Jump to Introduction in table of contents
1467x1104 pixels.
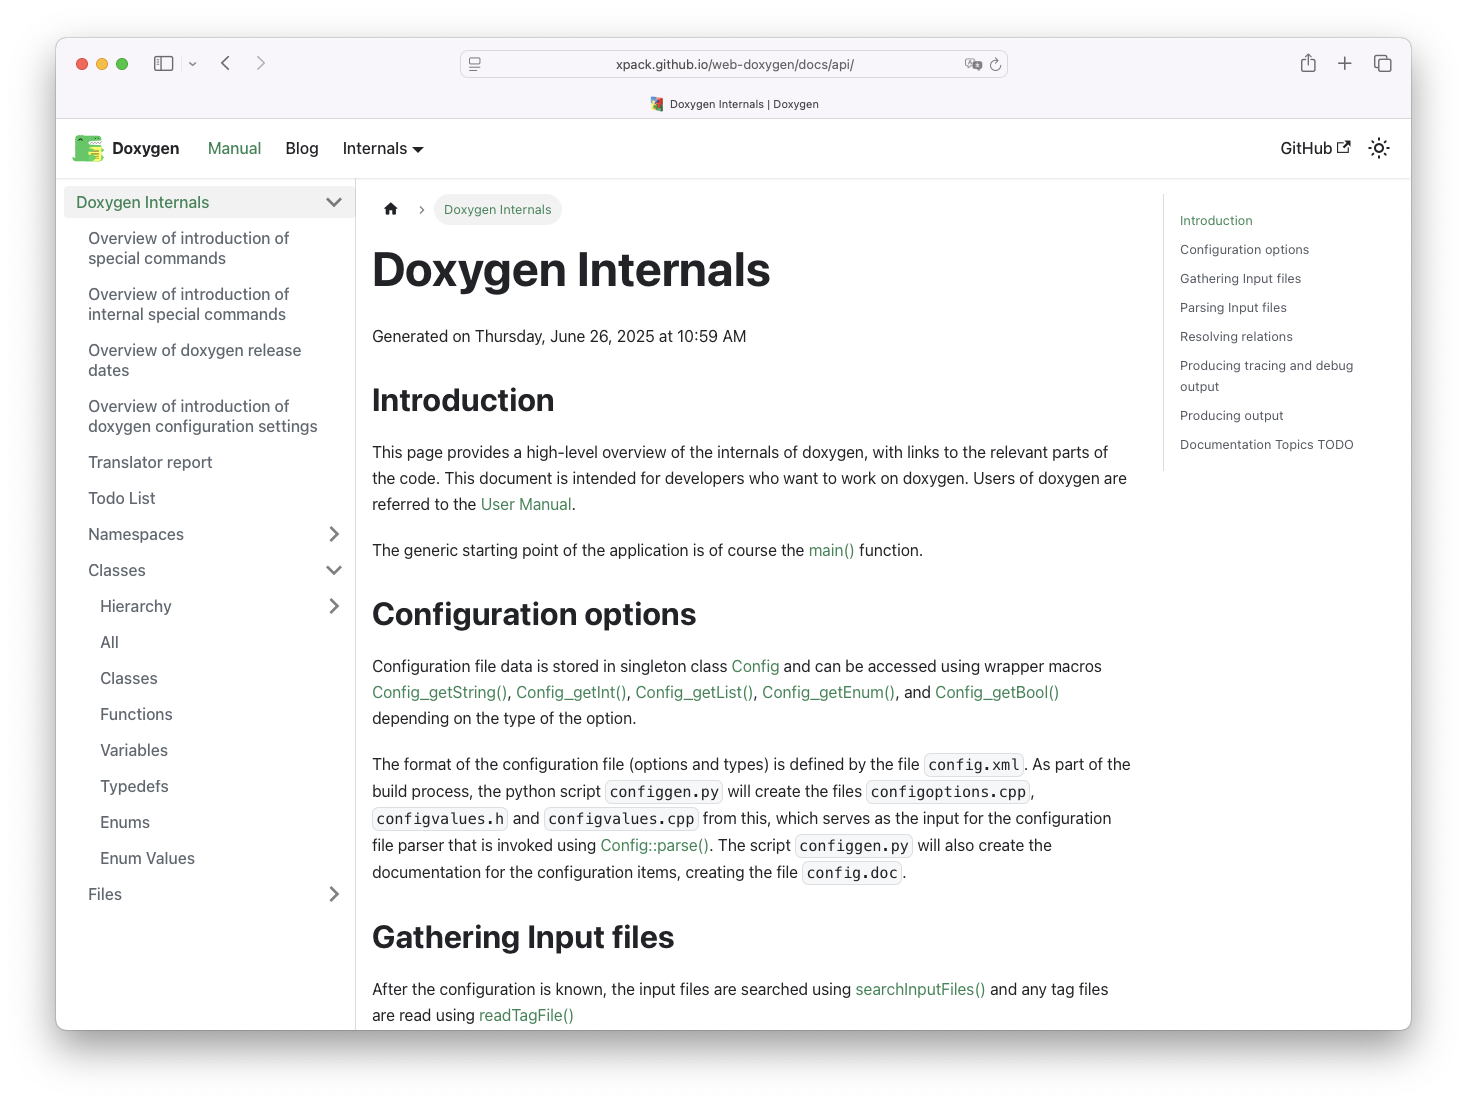click(1216, 221)
